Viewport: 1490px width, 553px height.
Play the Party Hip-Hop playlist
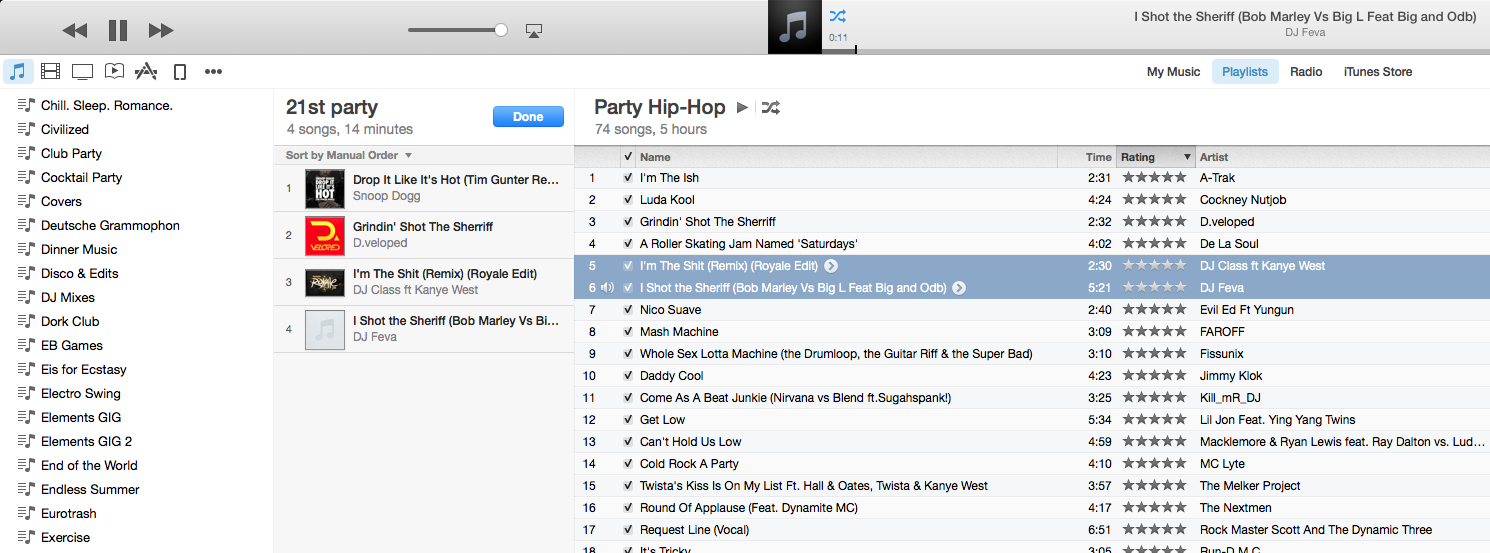tap(742, 107)
